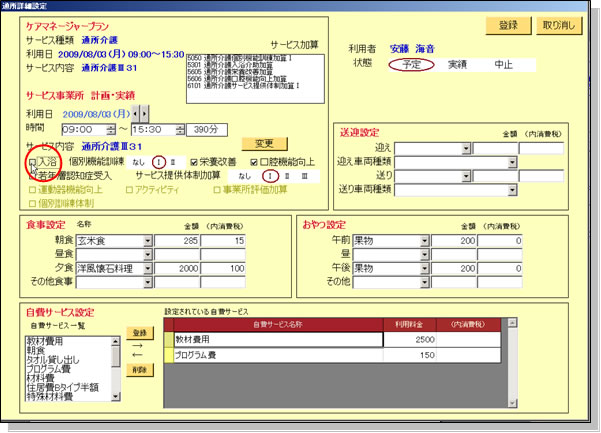Open the 迎え dropdown
The height and width of the screenshot is (433, 601).
point(466,149)
